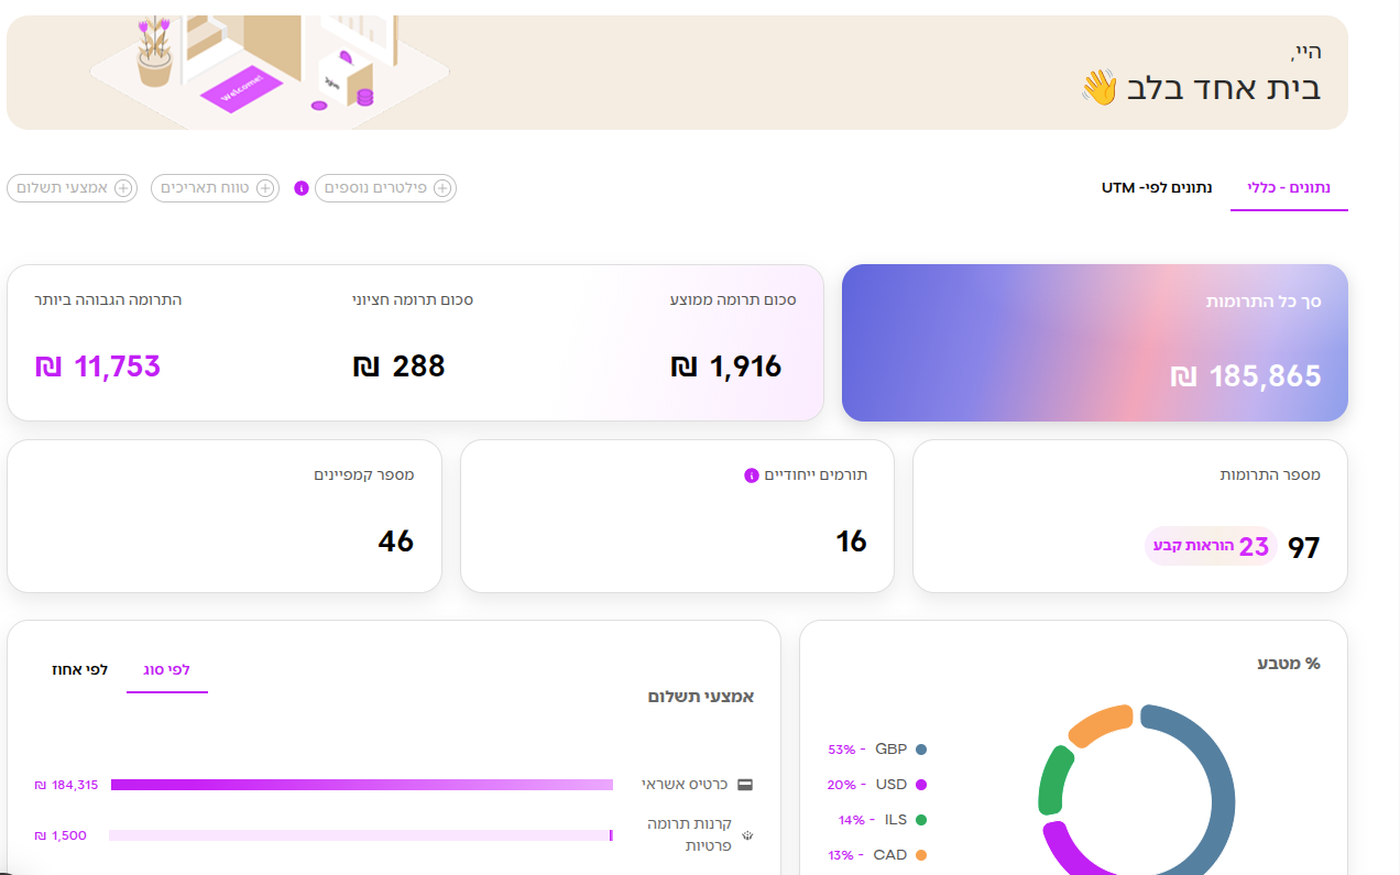Image resolution: width=1400 pixels, height=875 pixels.
Task: Open the אמצעי תשלום filter chip
Action: pyautogui.click(x=72, y=188)
